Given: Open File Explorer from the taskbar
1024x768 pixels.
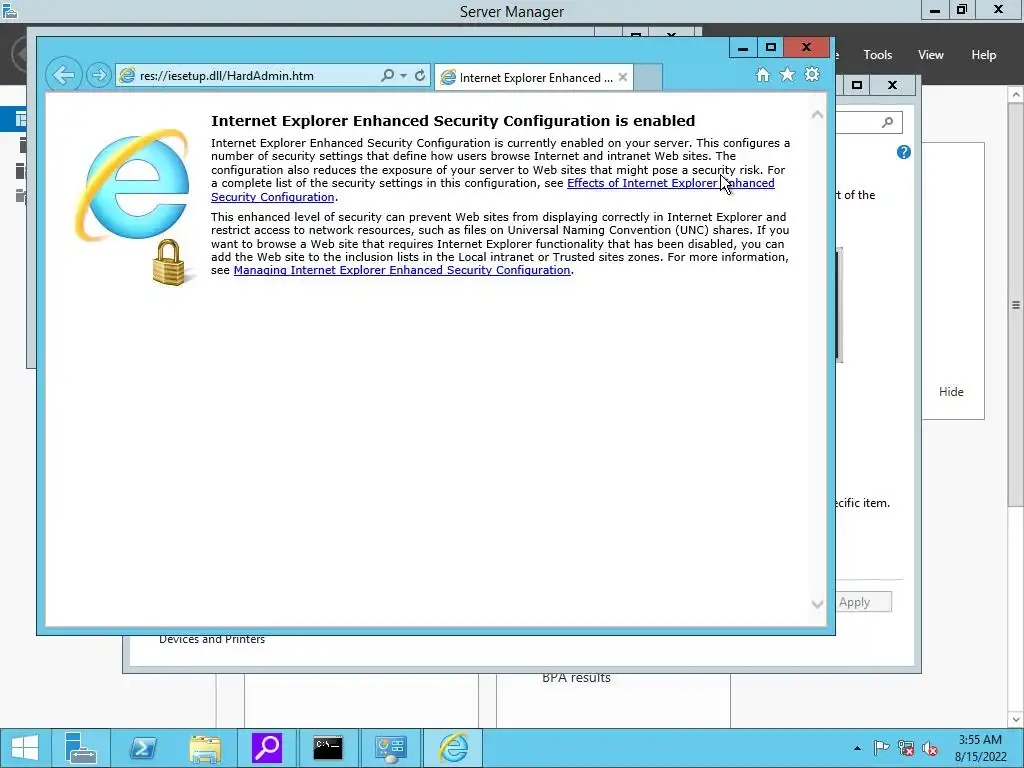Looking at the screenshot, I should point(204,748).
